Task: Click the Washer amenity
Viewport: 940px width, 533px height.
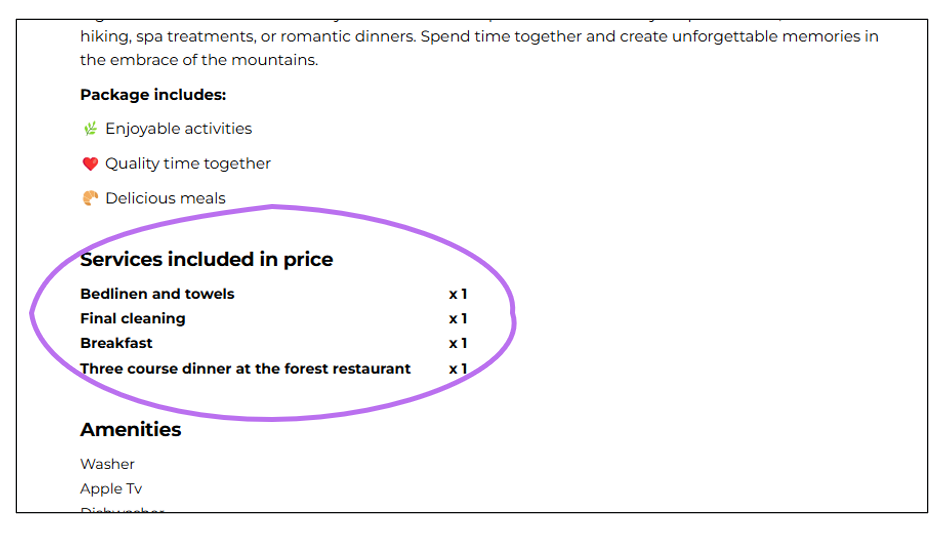Action: point(107,464)
